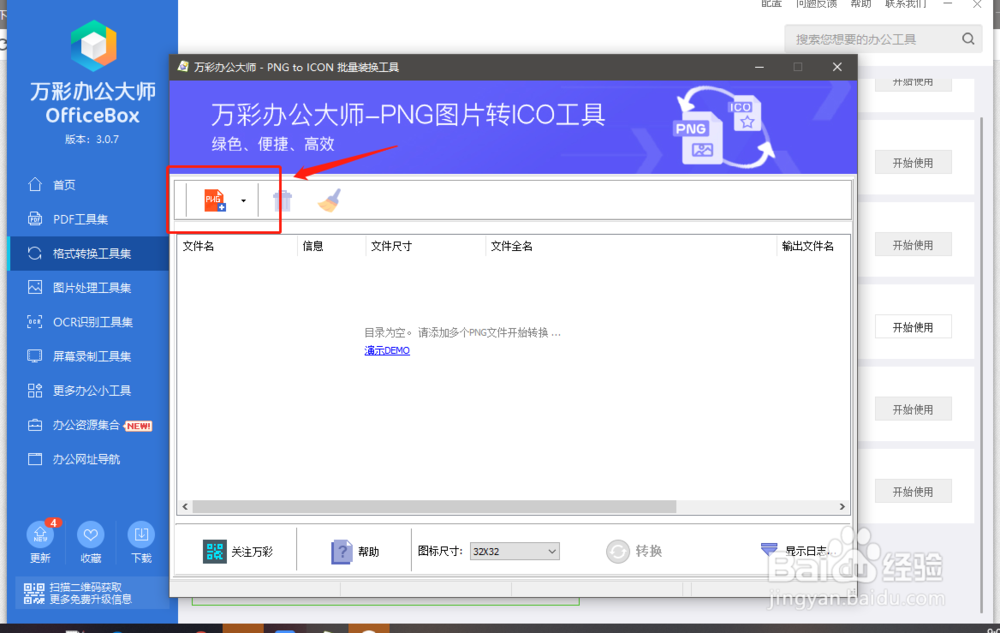Click the first fully visible 开始使用 button in OfficeBox
Viewport: 1000px width, 633px height.
913,163
